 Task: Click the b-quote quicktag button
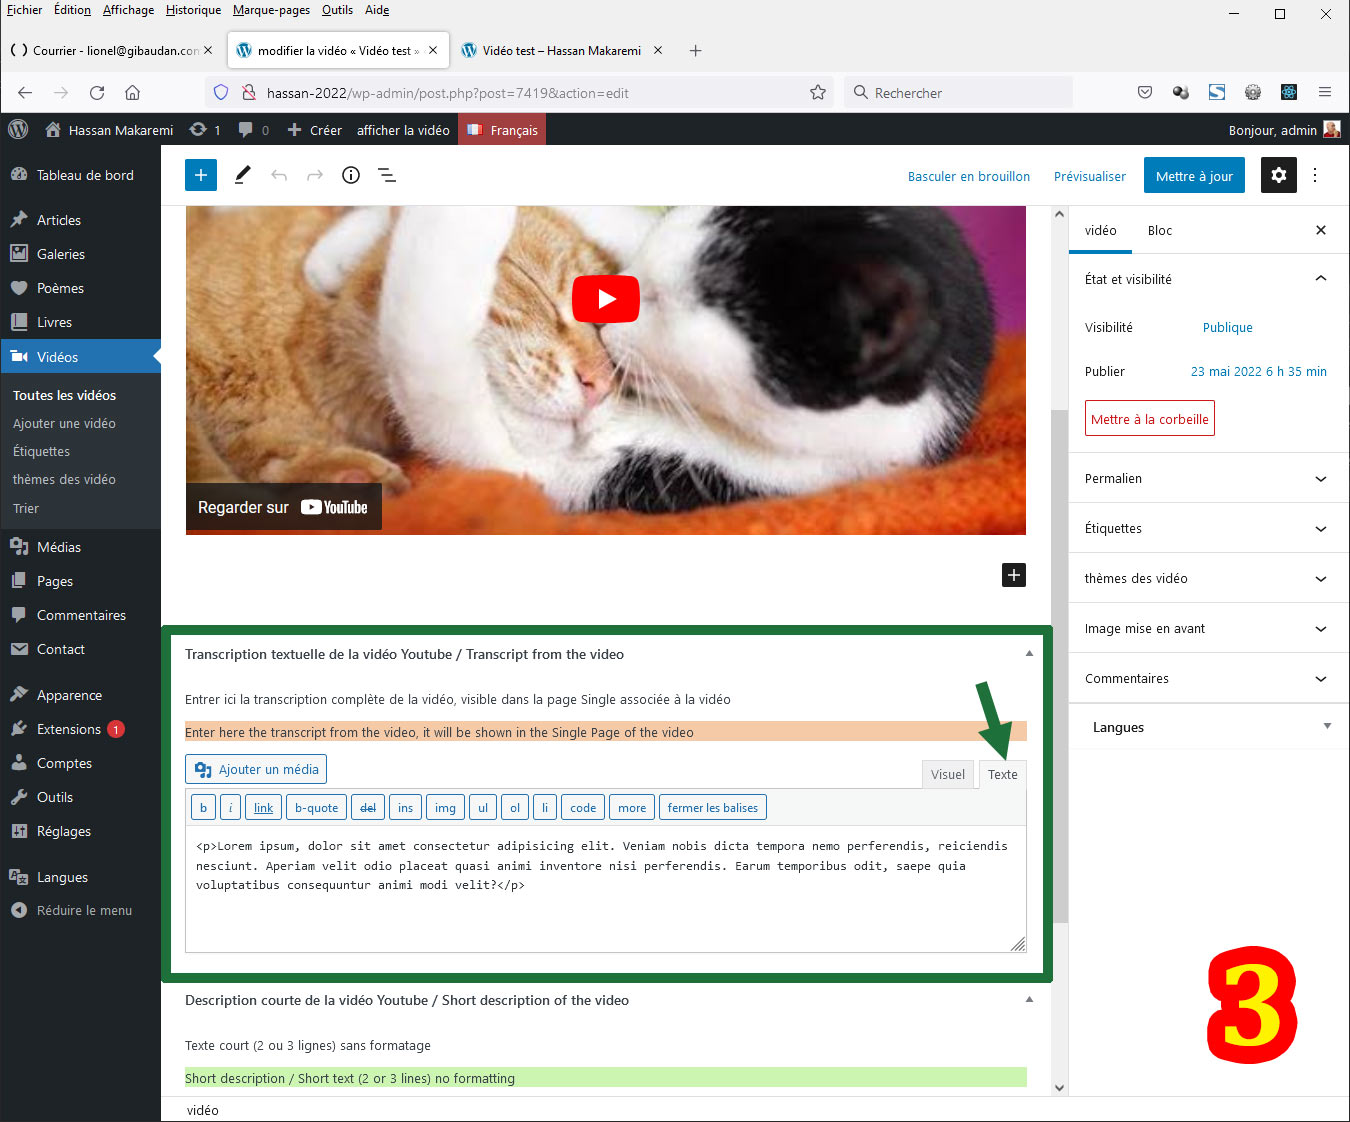click(316, 808)
